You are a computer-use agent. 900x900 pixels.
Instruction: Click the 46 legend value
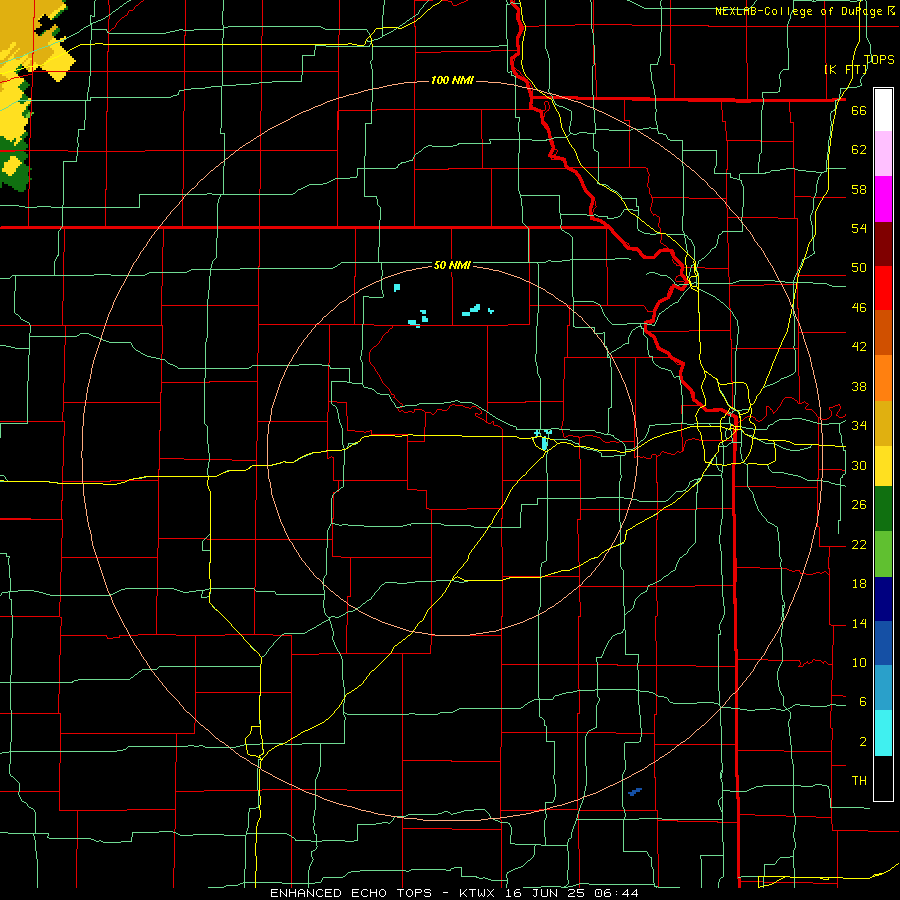(859, 308)
